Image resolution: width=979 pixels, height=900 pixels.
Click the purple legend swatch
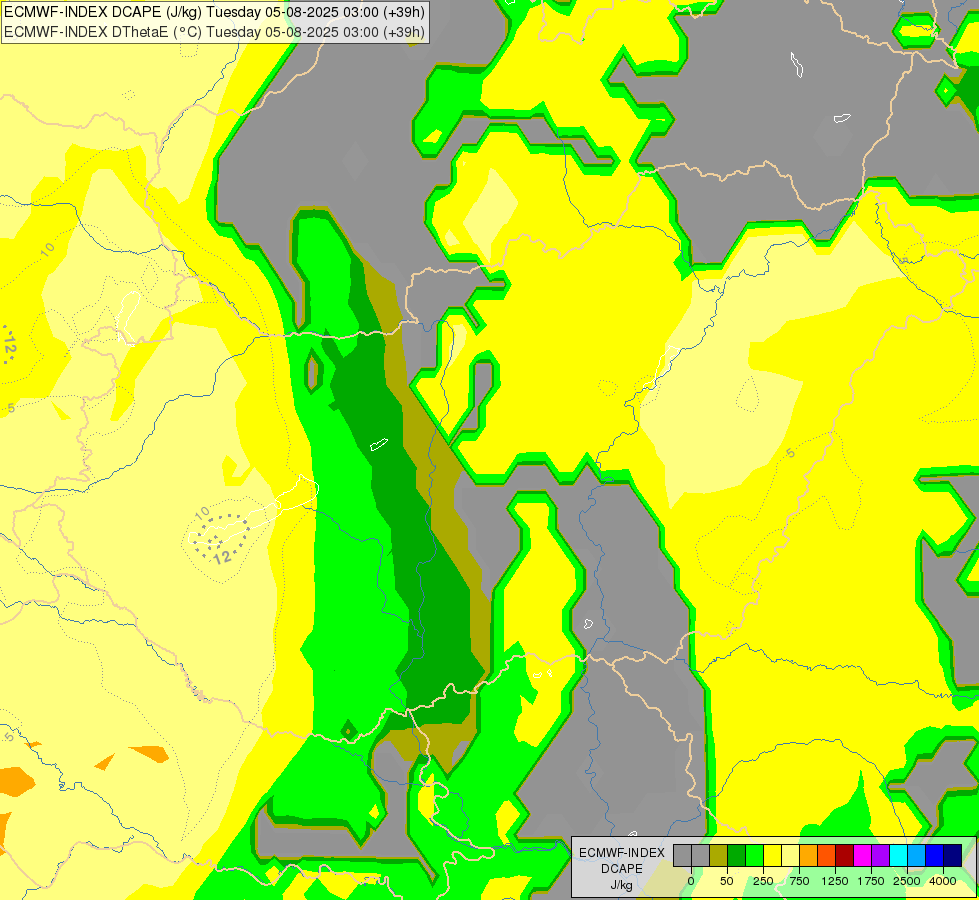pyautogui.click(x=880, y=855)
